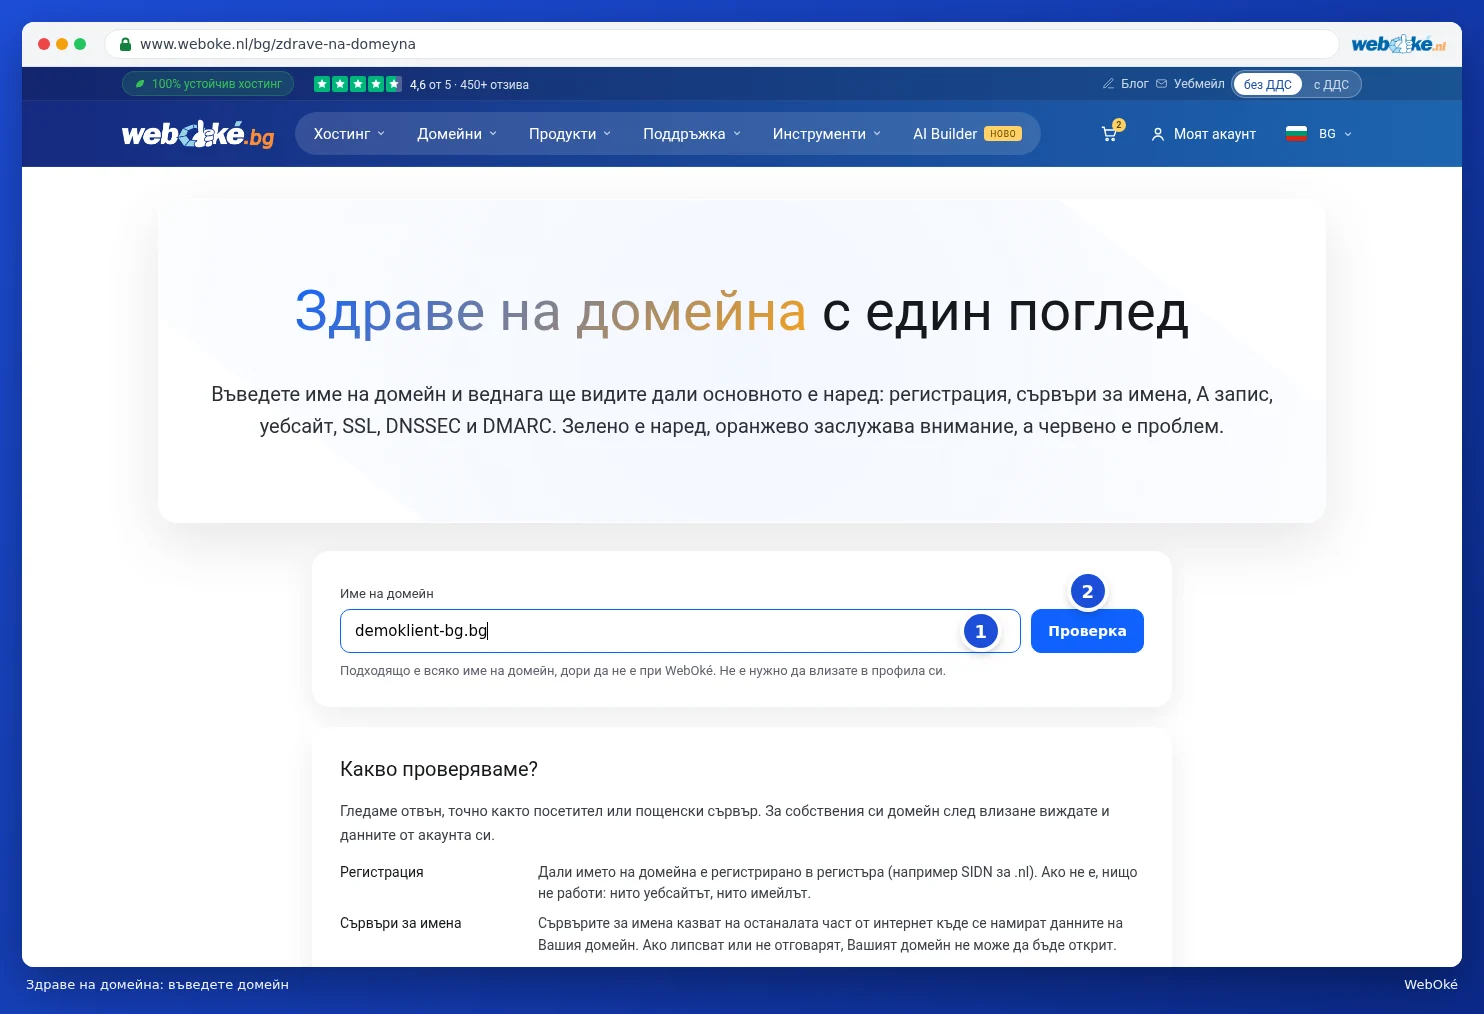This screenshot has height=1014, width=1484.
Task: Click the Проверка button
Action: click(1087, 631)
